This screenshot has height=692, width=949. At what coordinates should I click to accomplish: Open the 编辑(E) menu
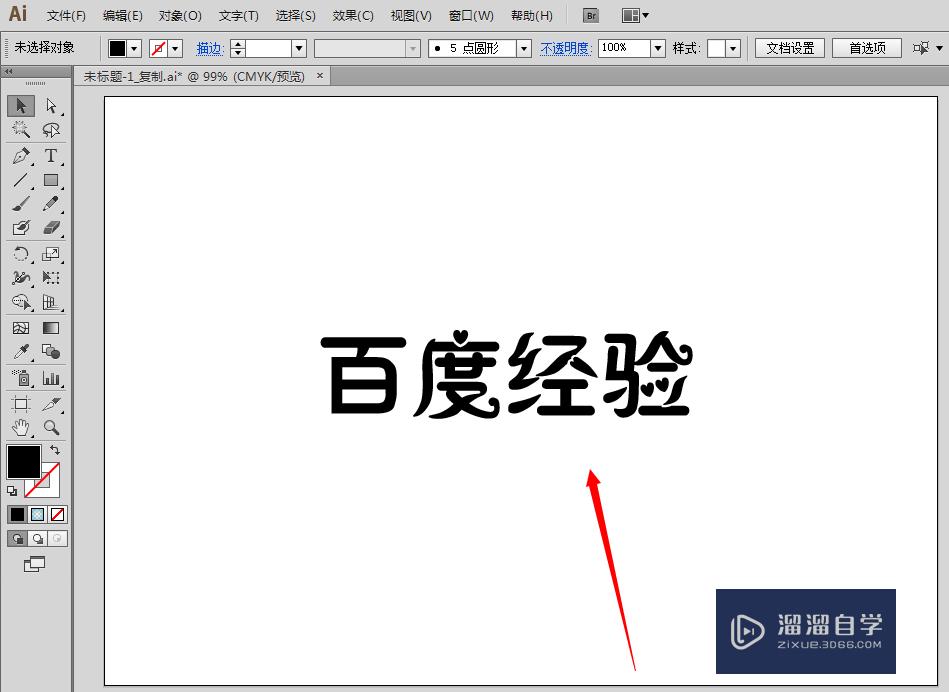click(x=122, y=16)
